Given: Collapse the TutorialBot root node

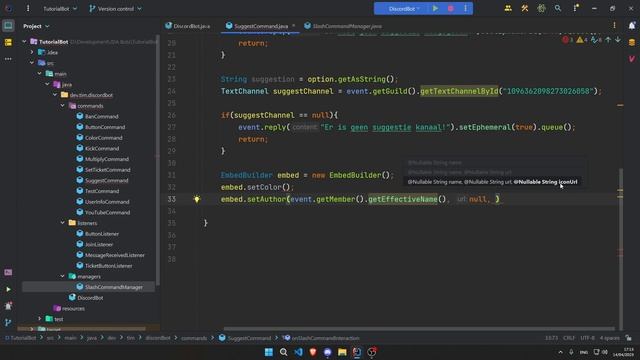Looking at the screenshot, I should click(x=24, y=42).
